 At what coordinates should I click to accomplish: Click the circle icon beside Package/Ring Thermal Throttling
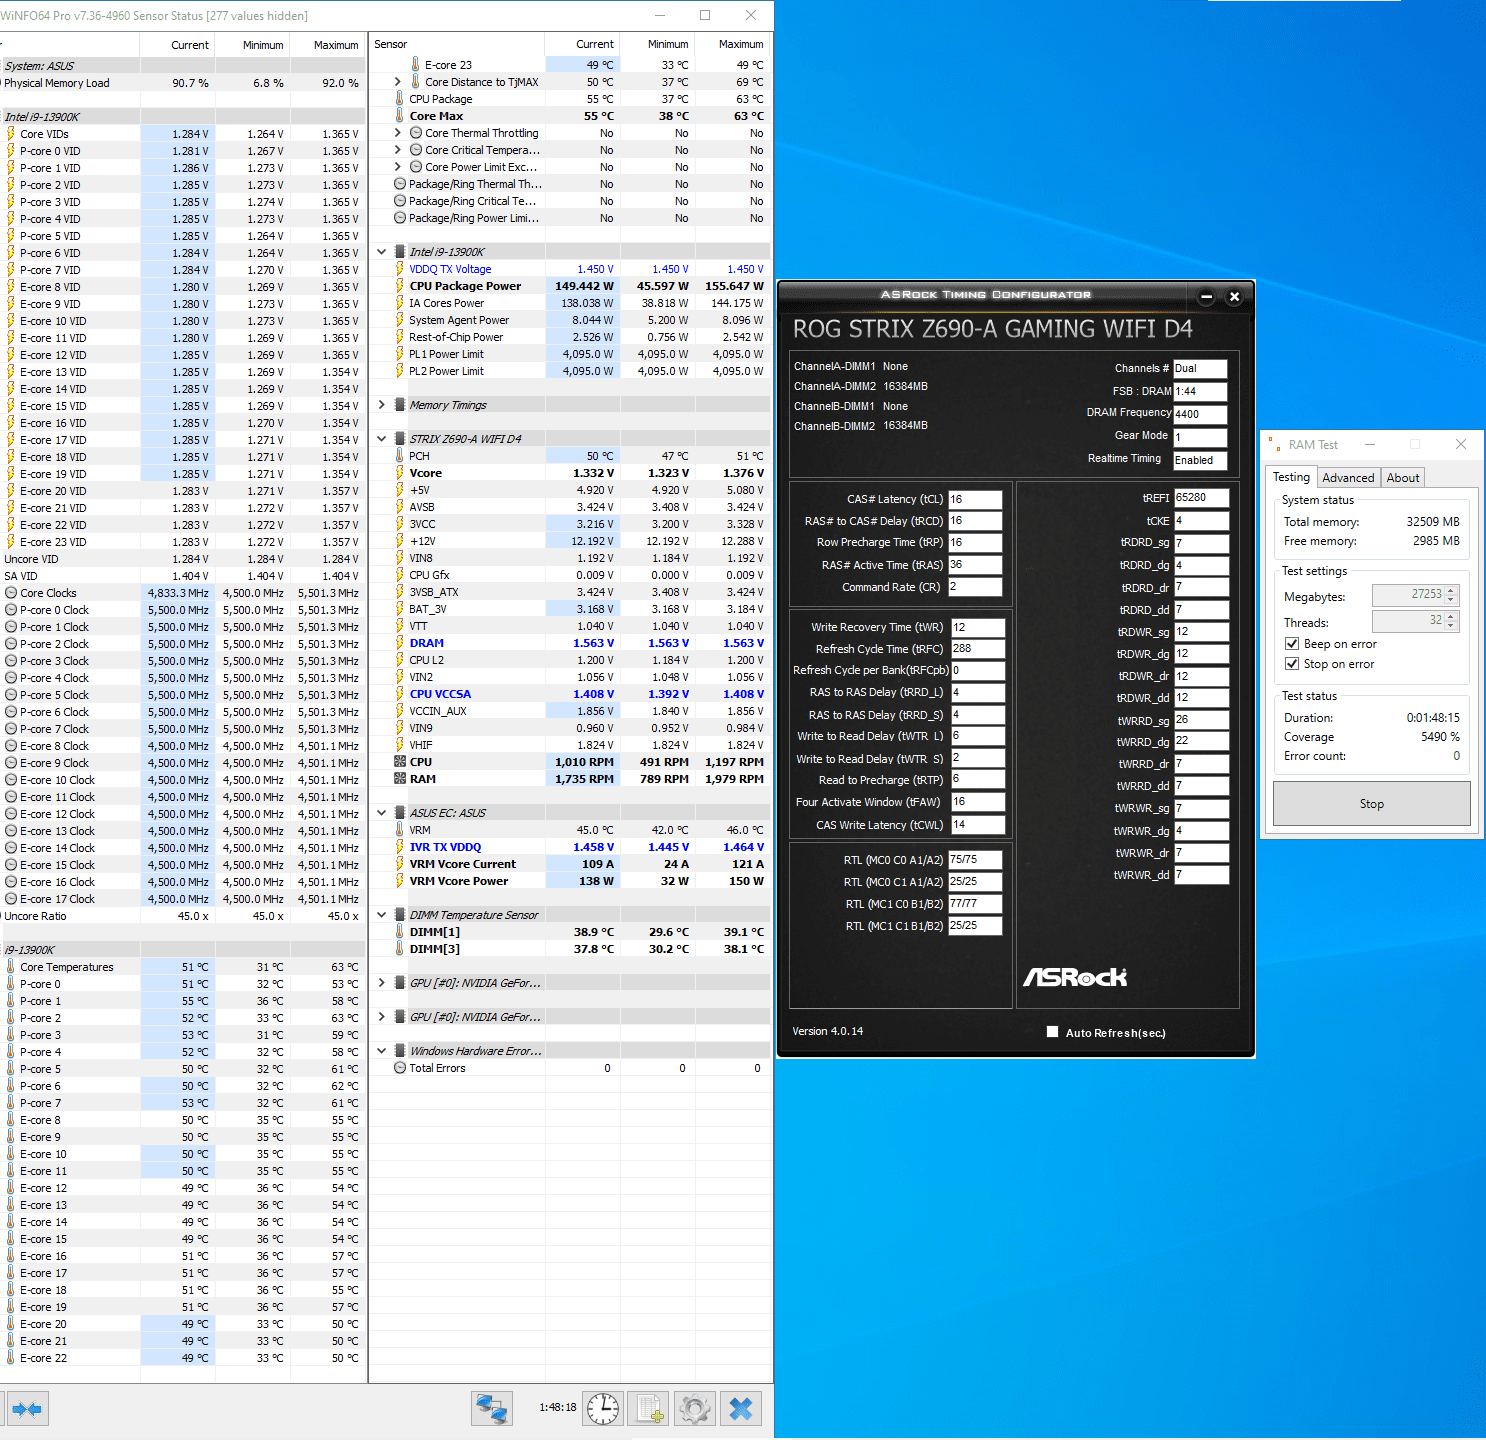[400, 184]
